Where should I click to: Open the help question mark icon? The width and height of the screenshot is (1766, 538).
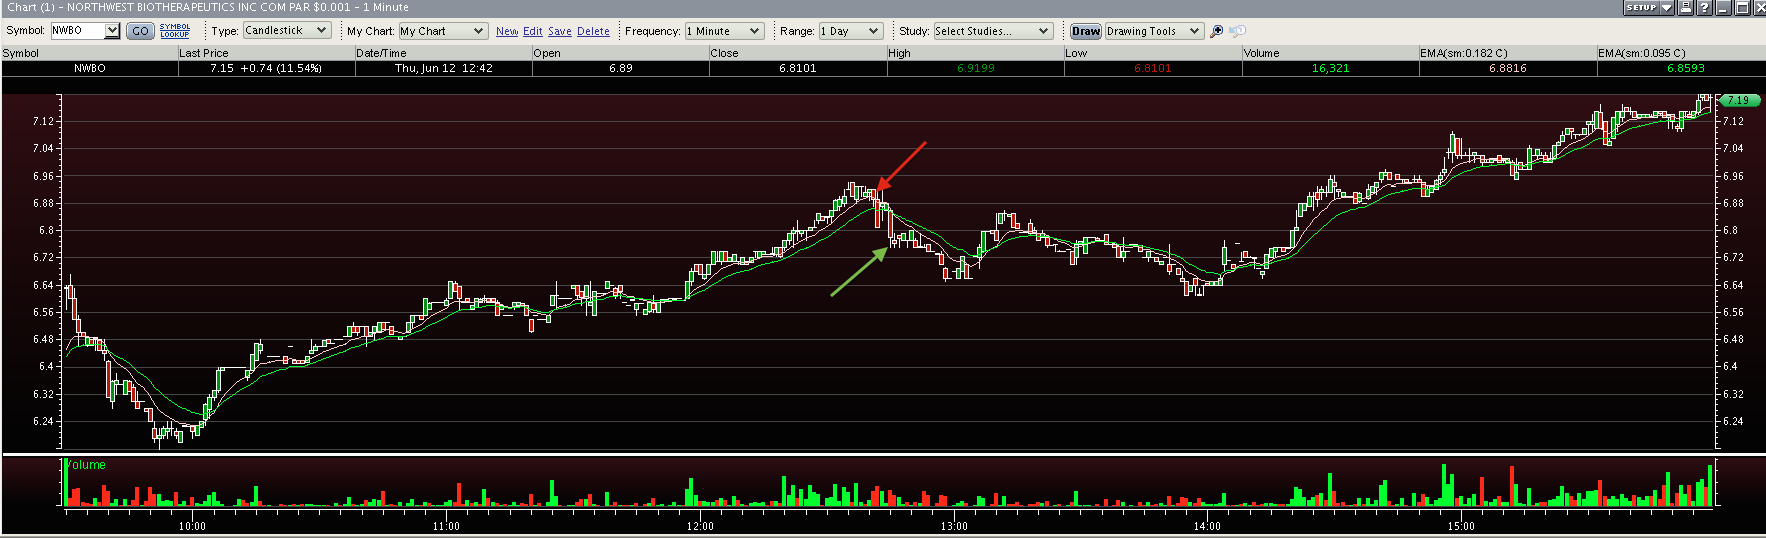point(1704,7)
